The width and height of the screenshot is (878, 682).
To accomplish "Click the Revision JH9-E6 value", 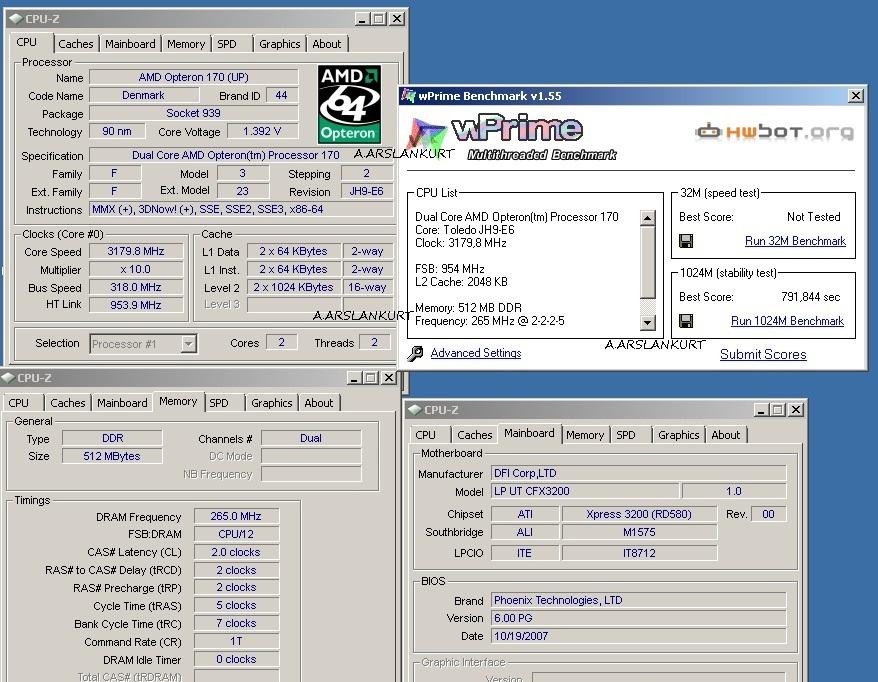I will tap(367, 191).
